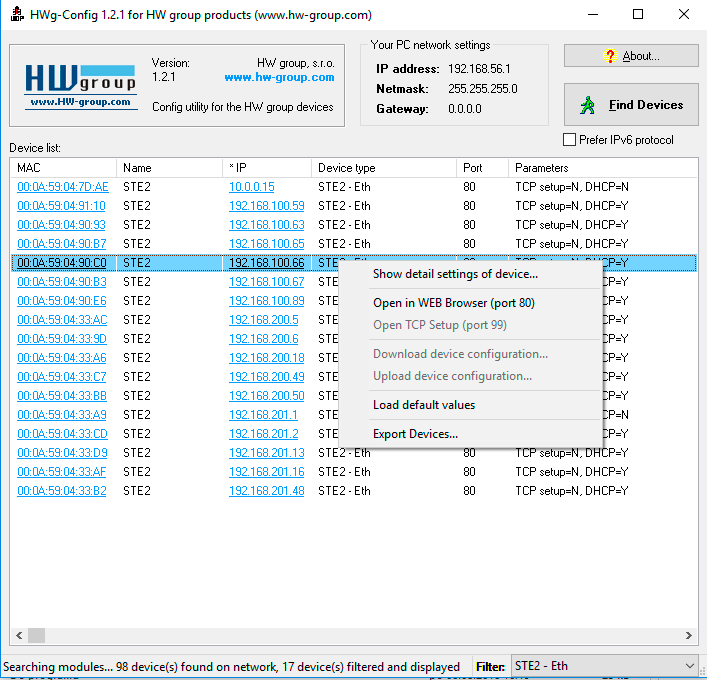
Task: Click horizontal scrollbar left arrow
Action: tap(19, 635)
